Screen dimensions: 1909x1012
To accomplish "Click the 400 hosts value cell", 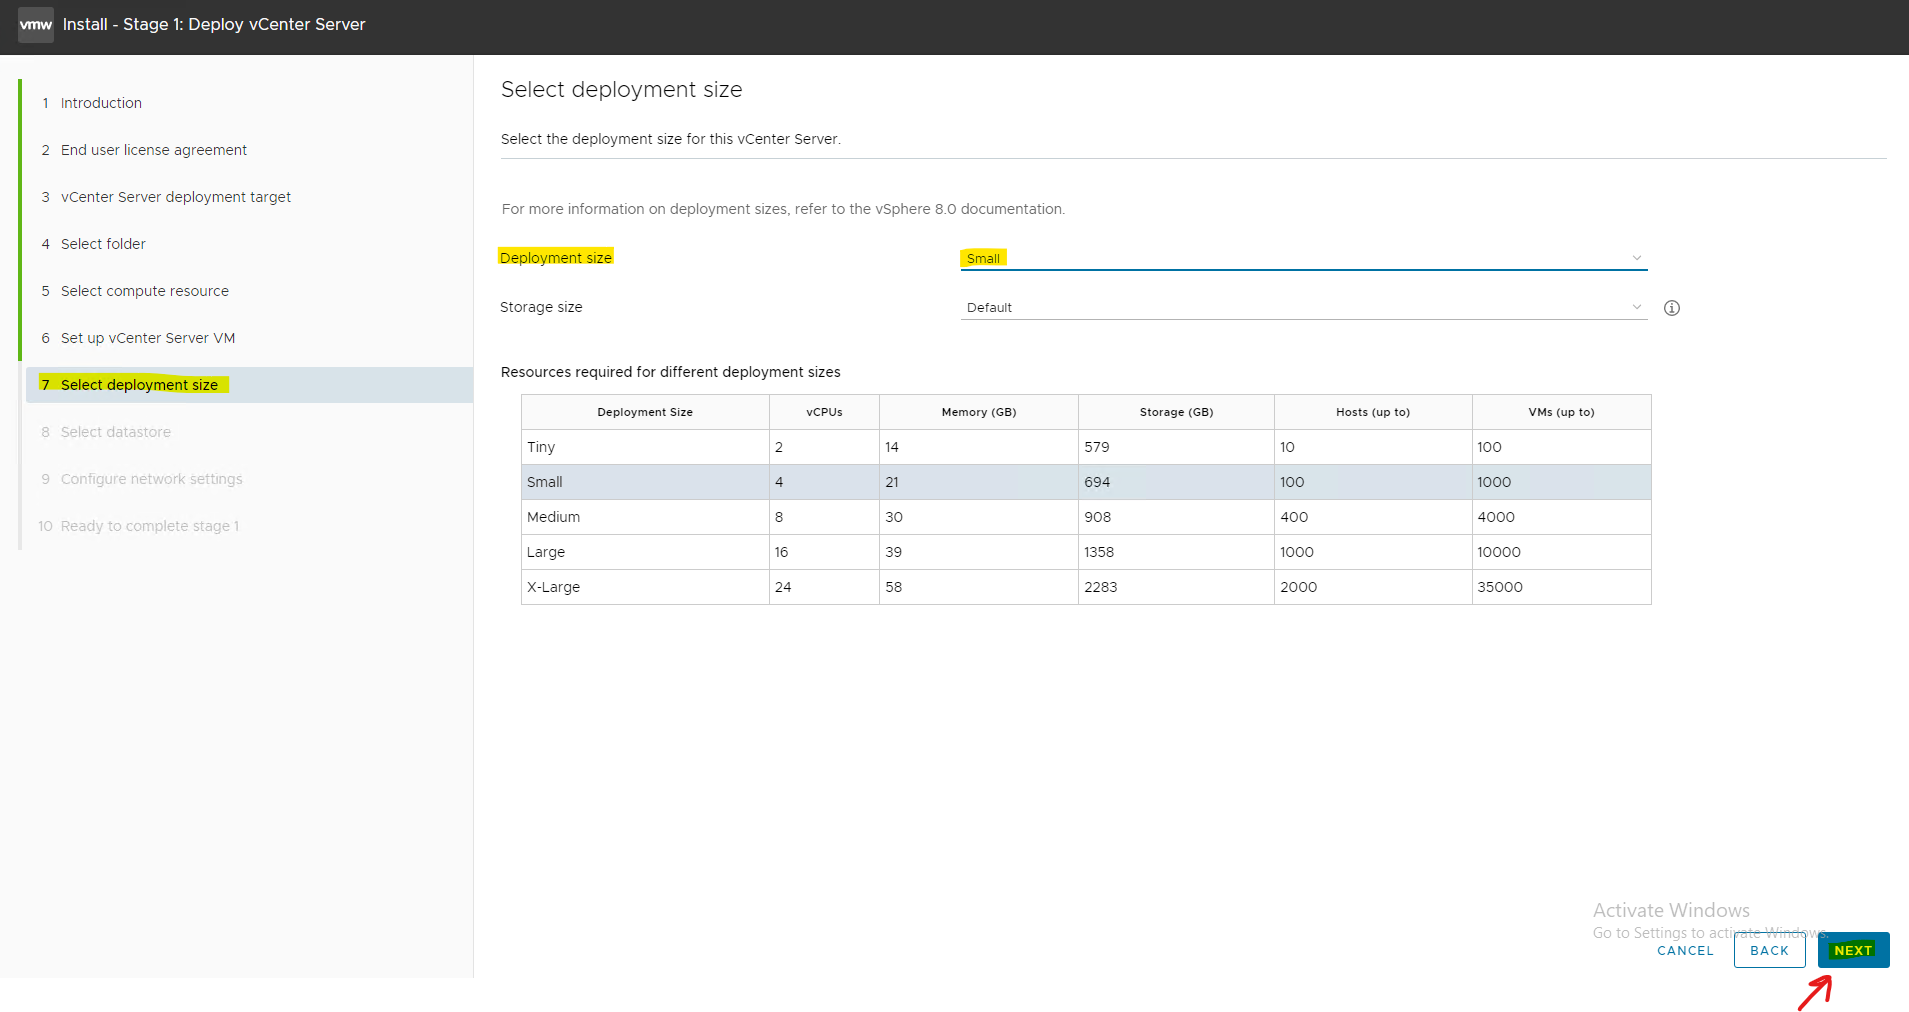I will [x=1373, y=517].
